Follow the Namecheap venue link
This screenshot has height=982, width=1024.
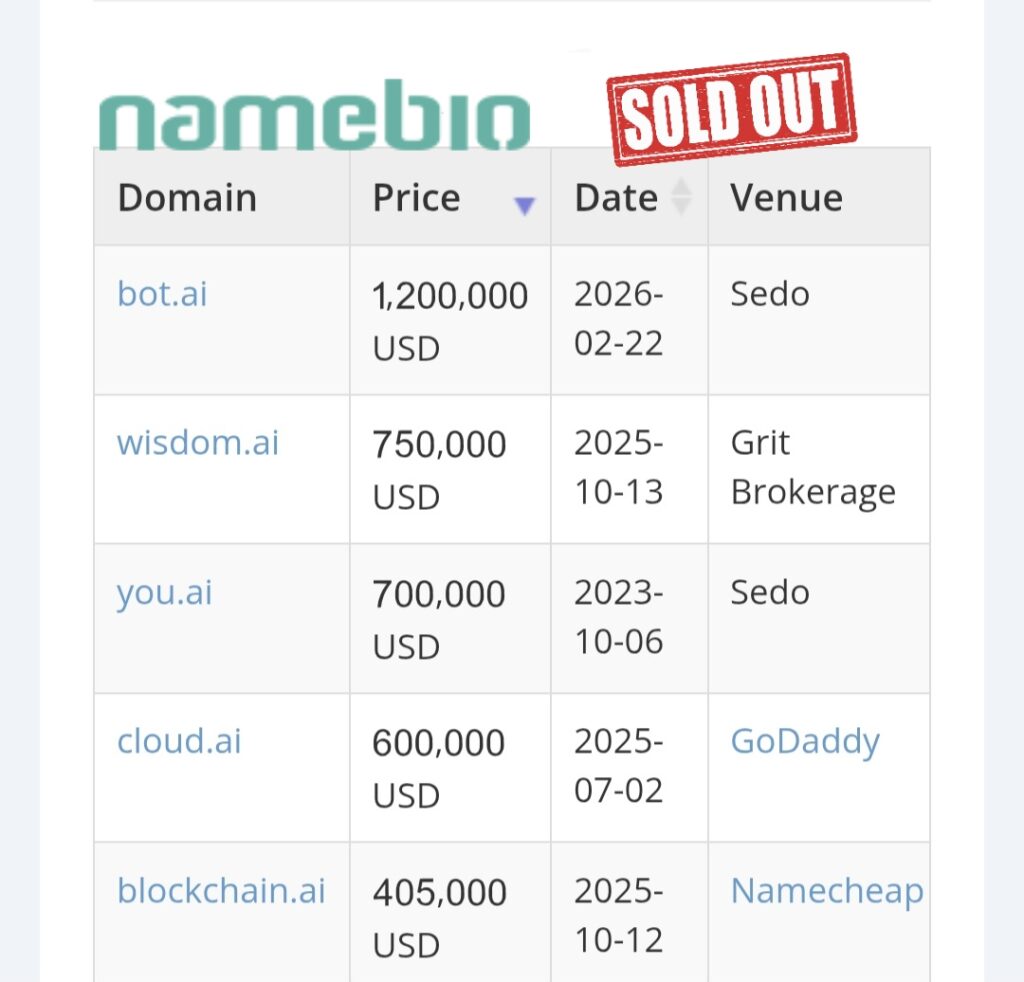pos(827,890)
